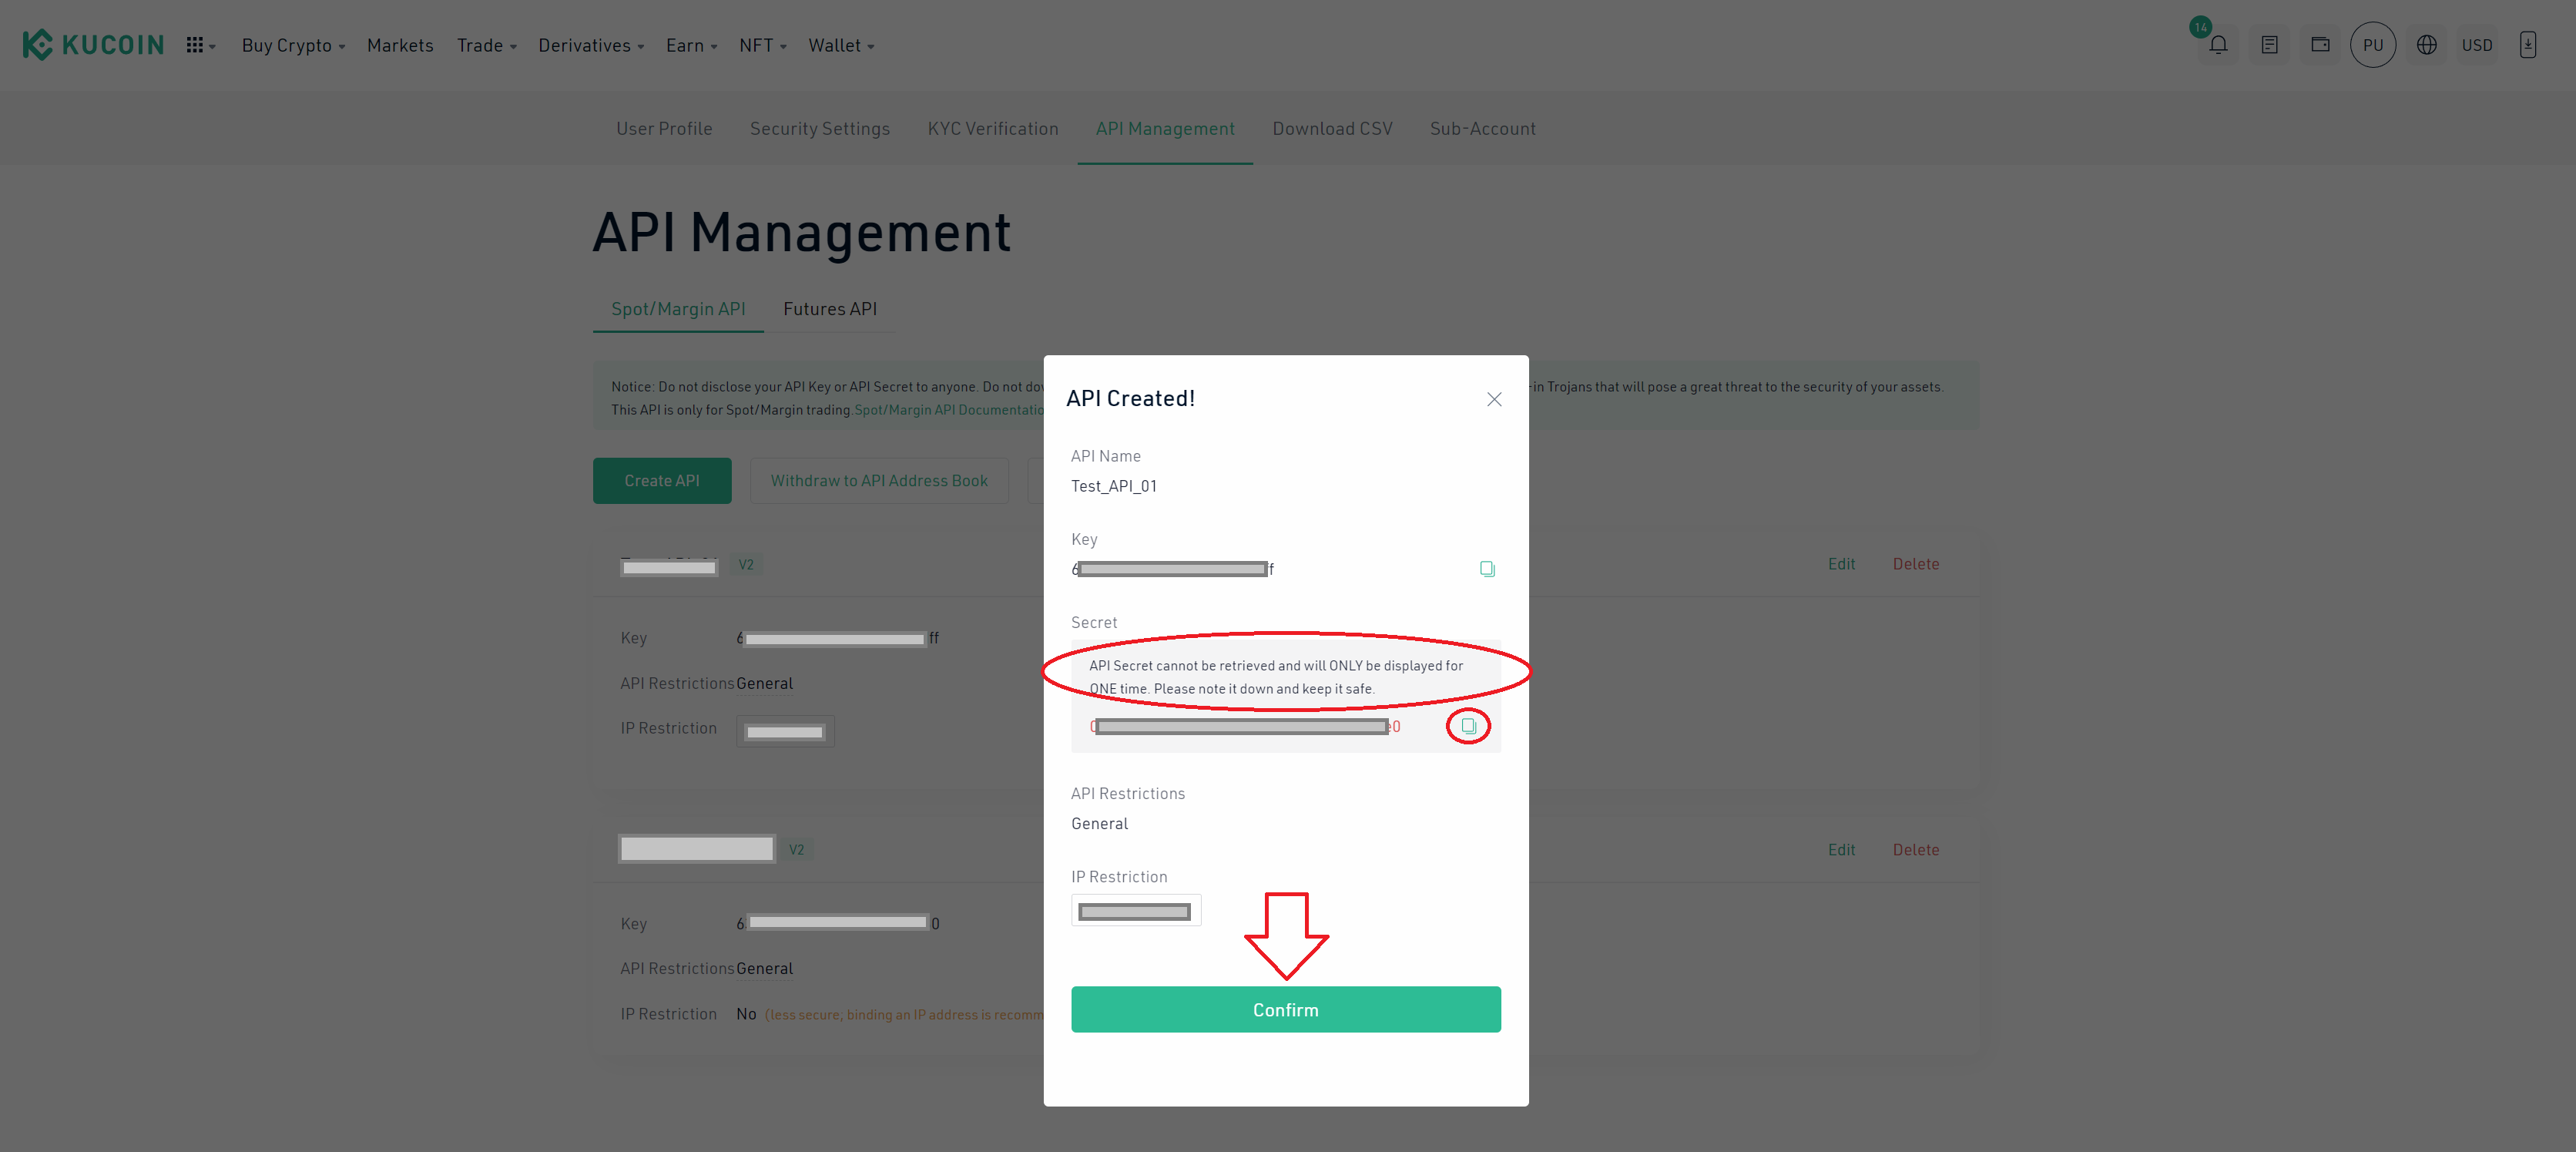Click the API Management page heading
Viewport: 2576px width, 1152px height.
(801, 233)
